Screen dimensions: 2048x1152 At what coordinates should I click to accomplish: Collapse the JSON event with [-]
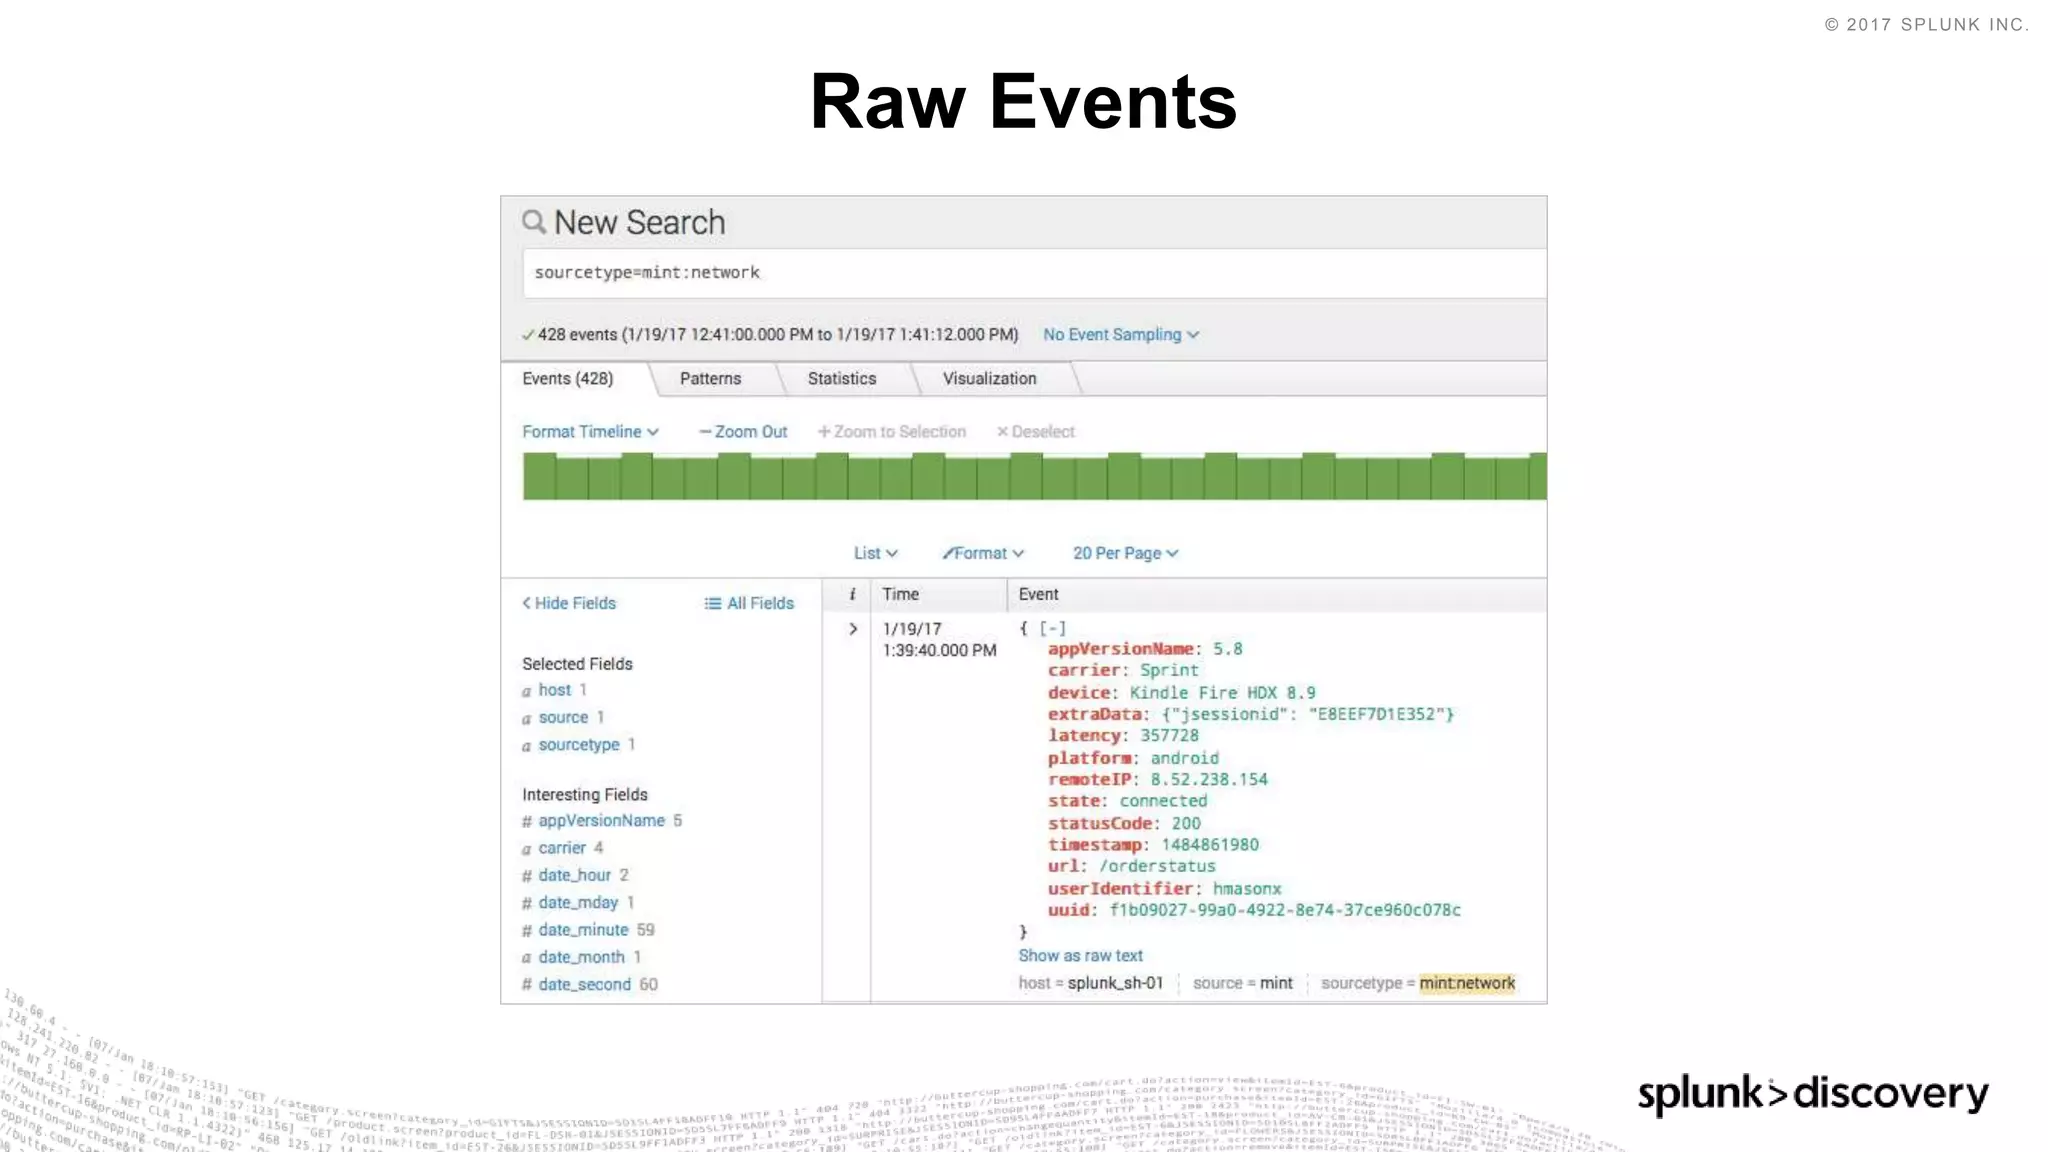[x=1052, y=628]
